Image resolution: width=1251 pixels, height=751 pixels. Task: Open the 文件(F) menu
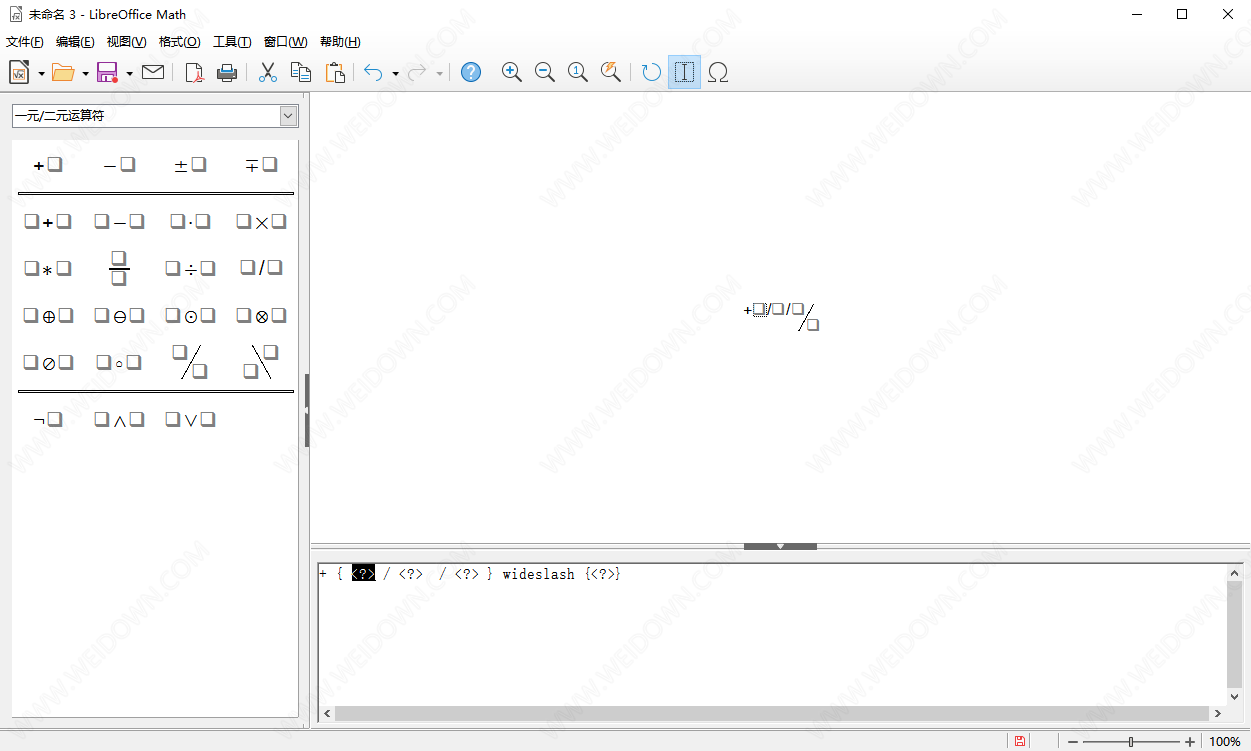click(25, 42)
